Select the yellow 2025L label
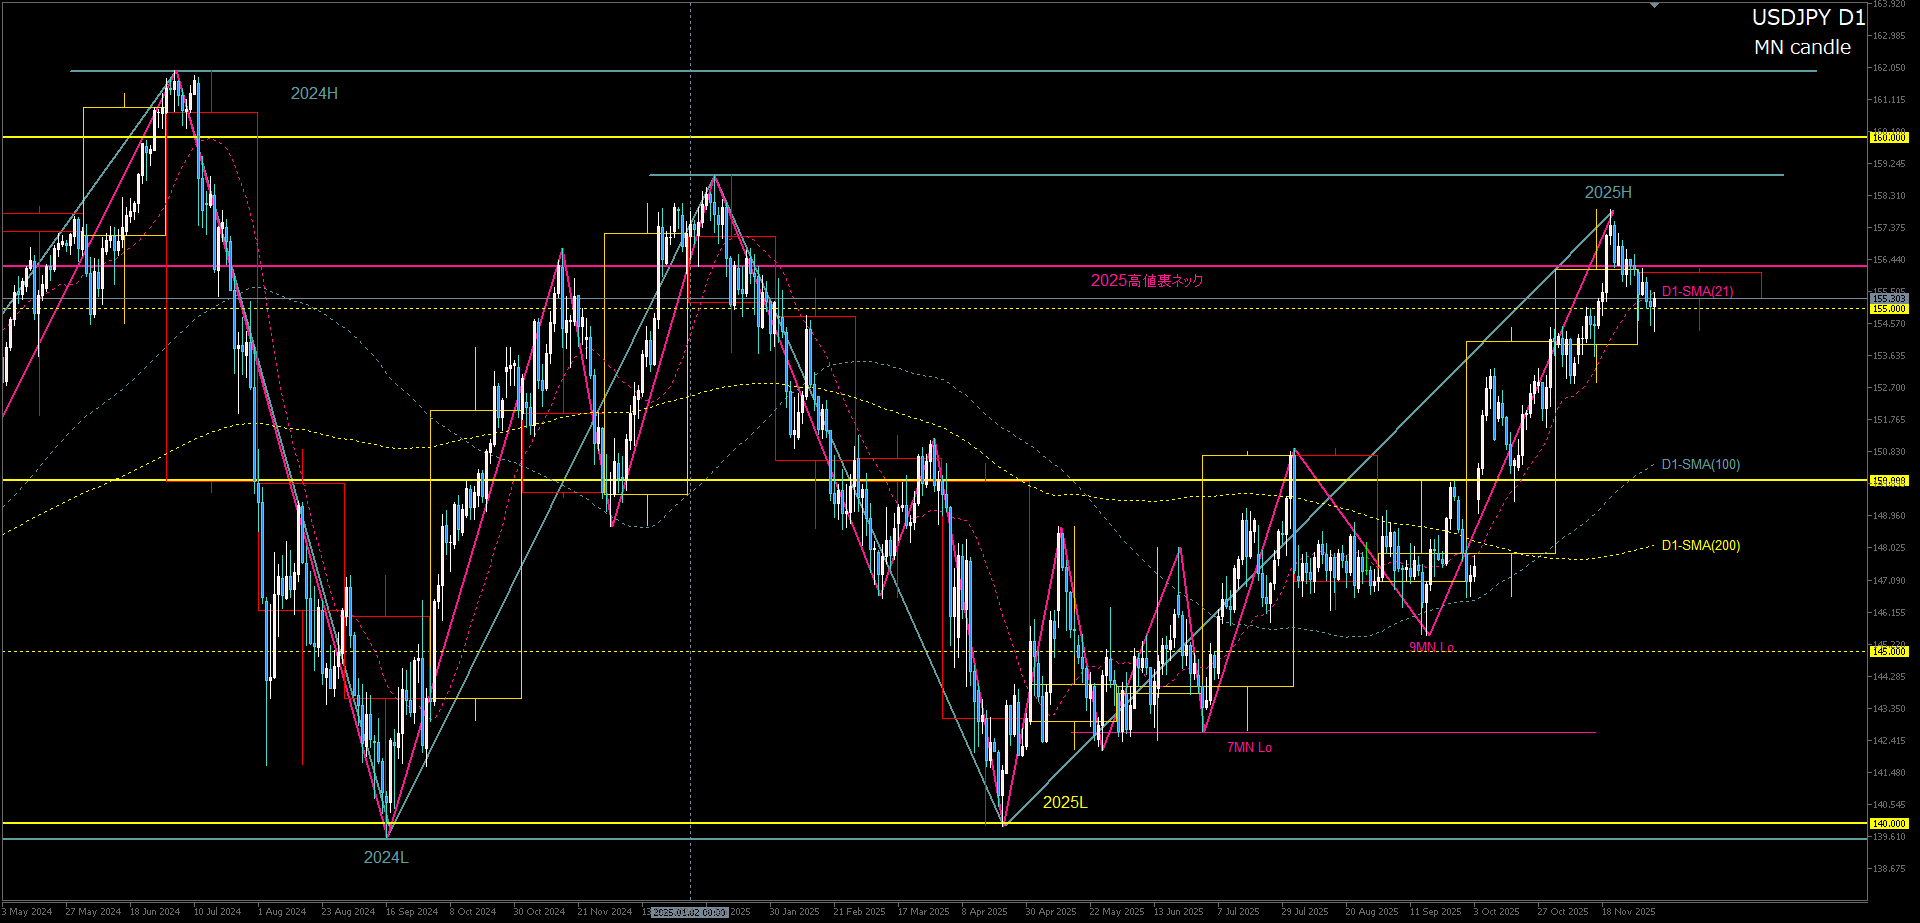This screenshot has height=923, width=1920. click(x=1065, y=803)
